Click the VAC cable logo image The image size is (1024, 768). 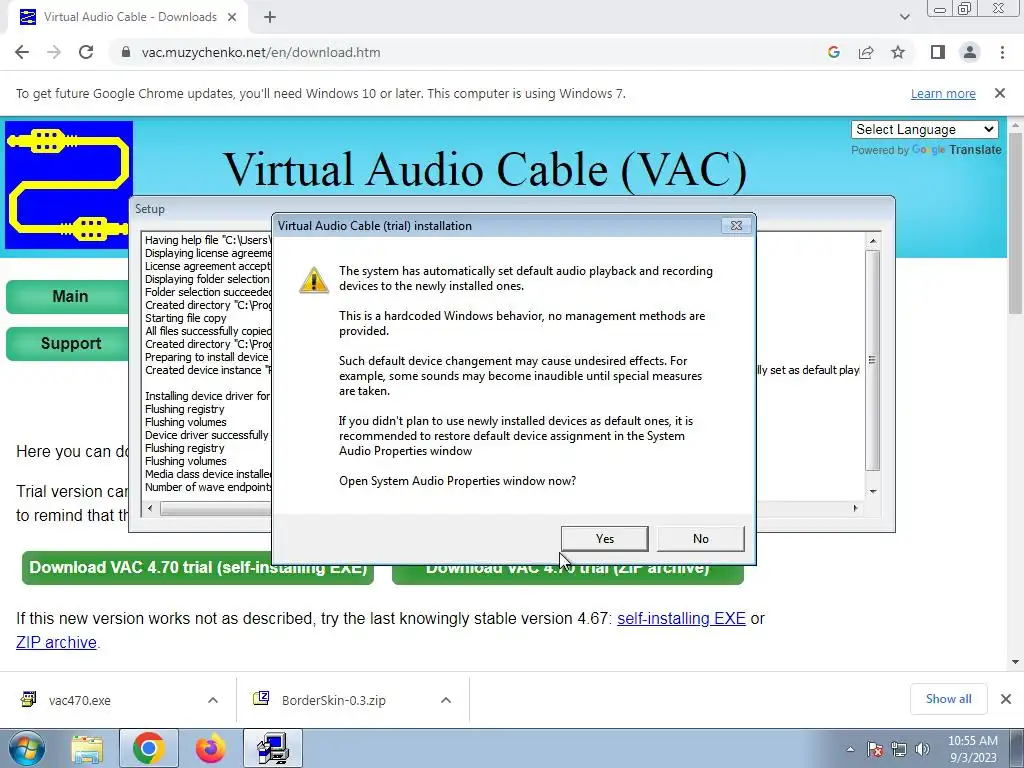point(69,185)
